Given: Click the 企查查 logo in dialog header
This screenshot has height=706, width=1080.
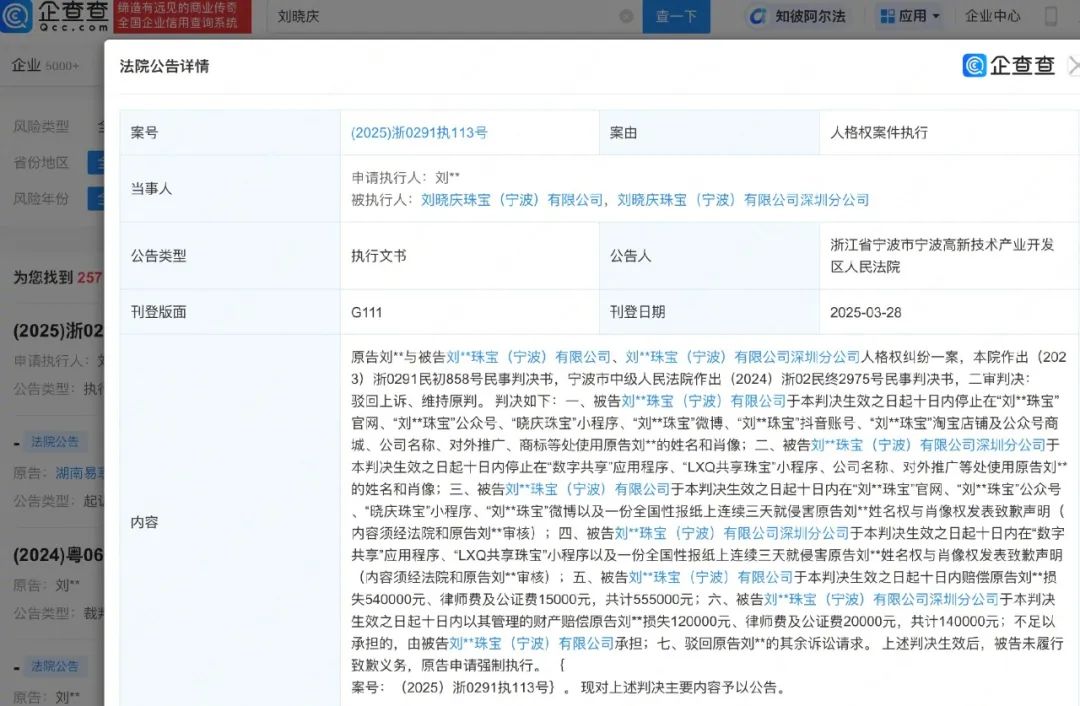Looking at the screenshot, I should click(x=1009, y=66).
